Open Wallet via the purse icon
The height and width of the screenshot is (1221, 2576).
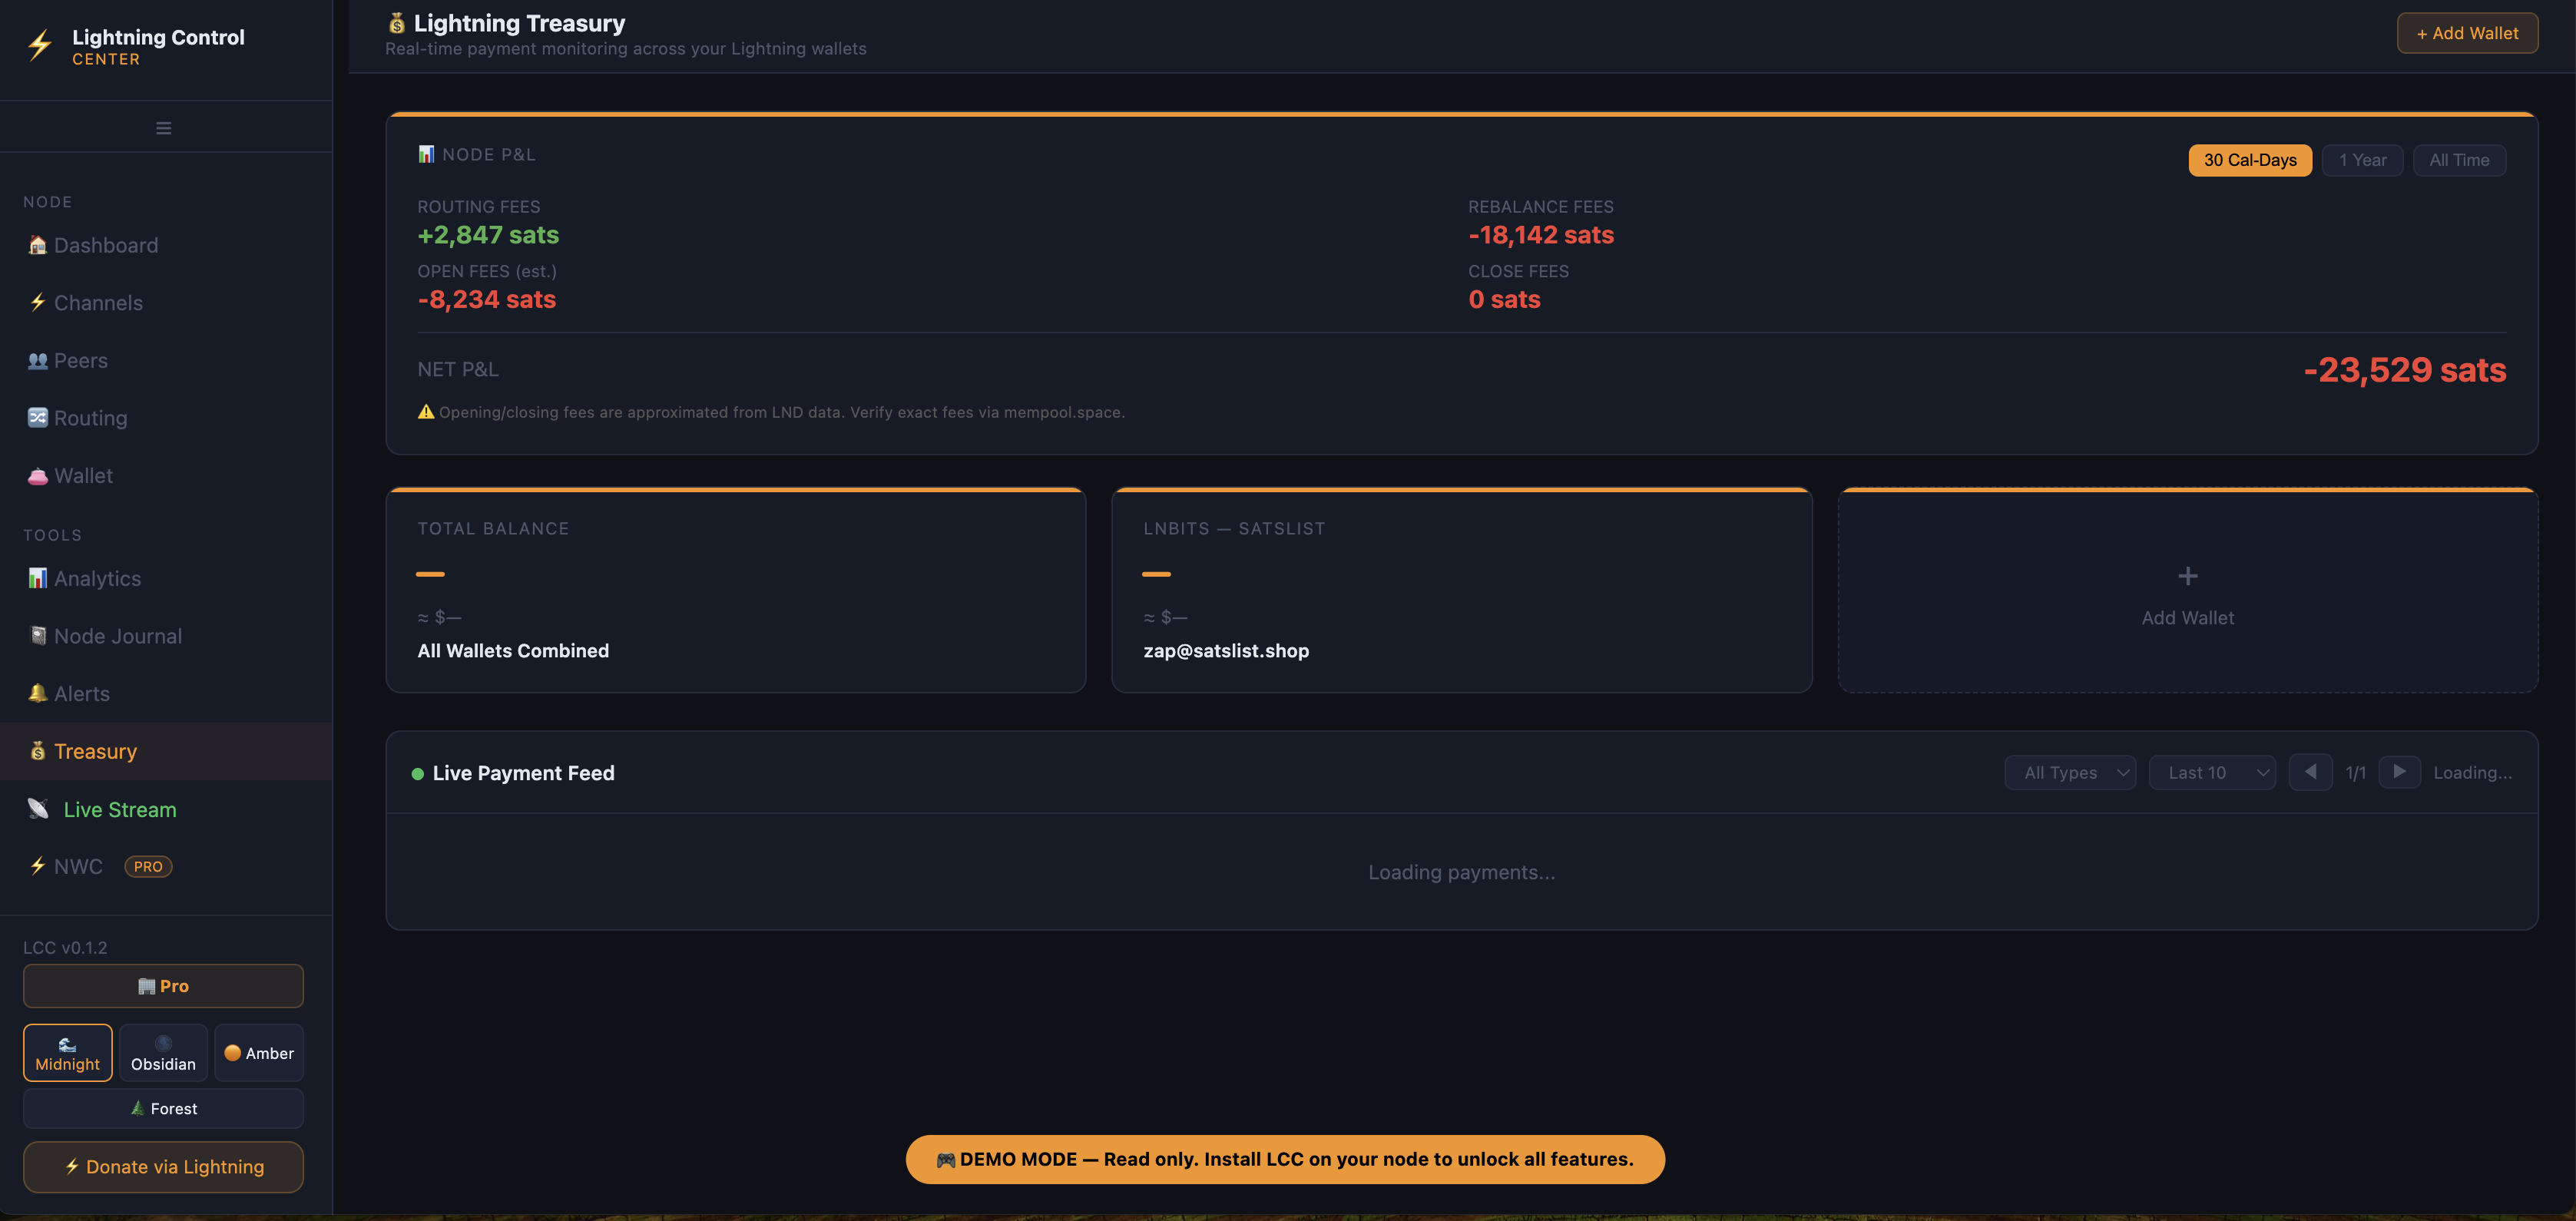pyautogui.click(x=38, y=476)
